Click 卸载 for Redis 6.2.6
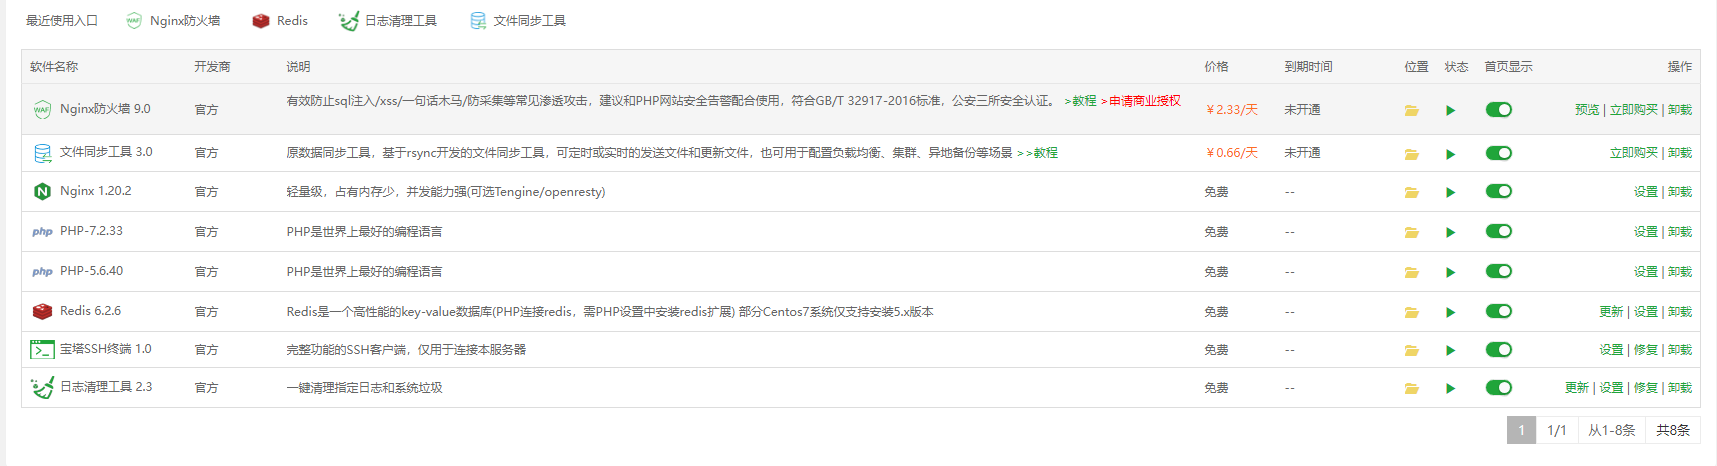1717x466 pixels. click(x=1680, y=312)
